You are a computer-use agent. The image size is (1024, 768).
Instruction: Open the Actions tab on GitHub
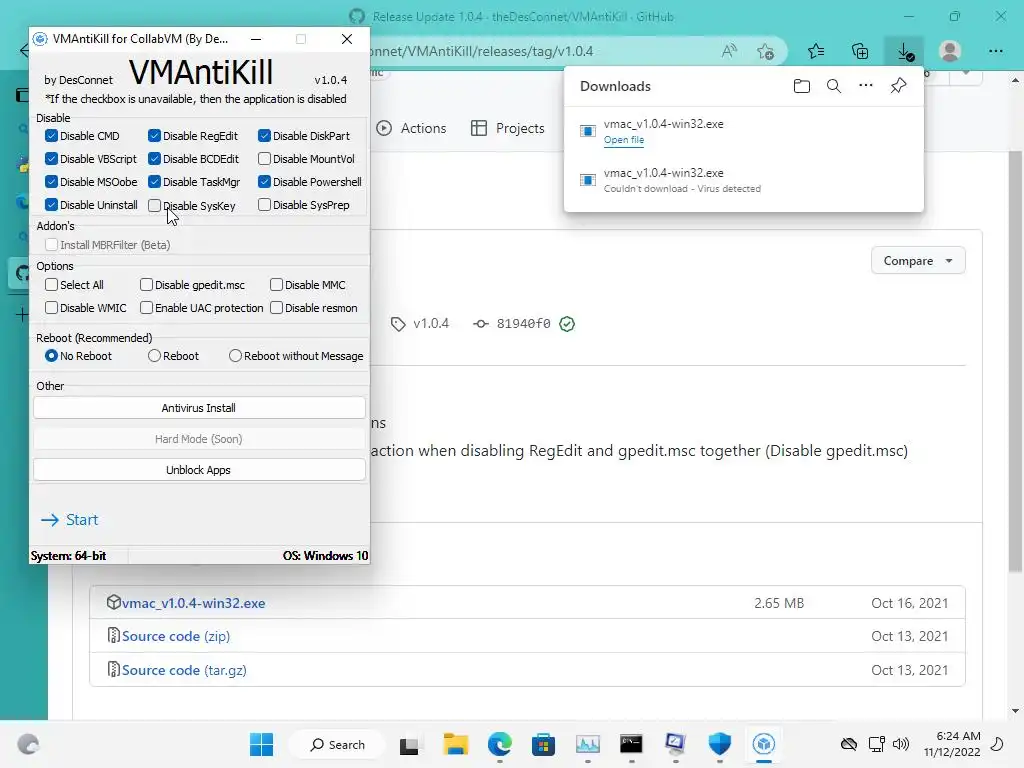pos(411,128)
